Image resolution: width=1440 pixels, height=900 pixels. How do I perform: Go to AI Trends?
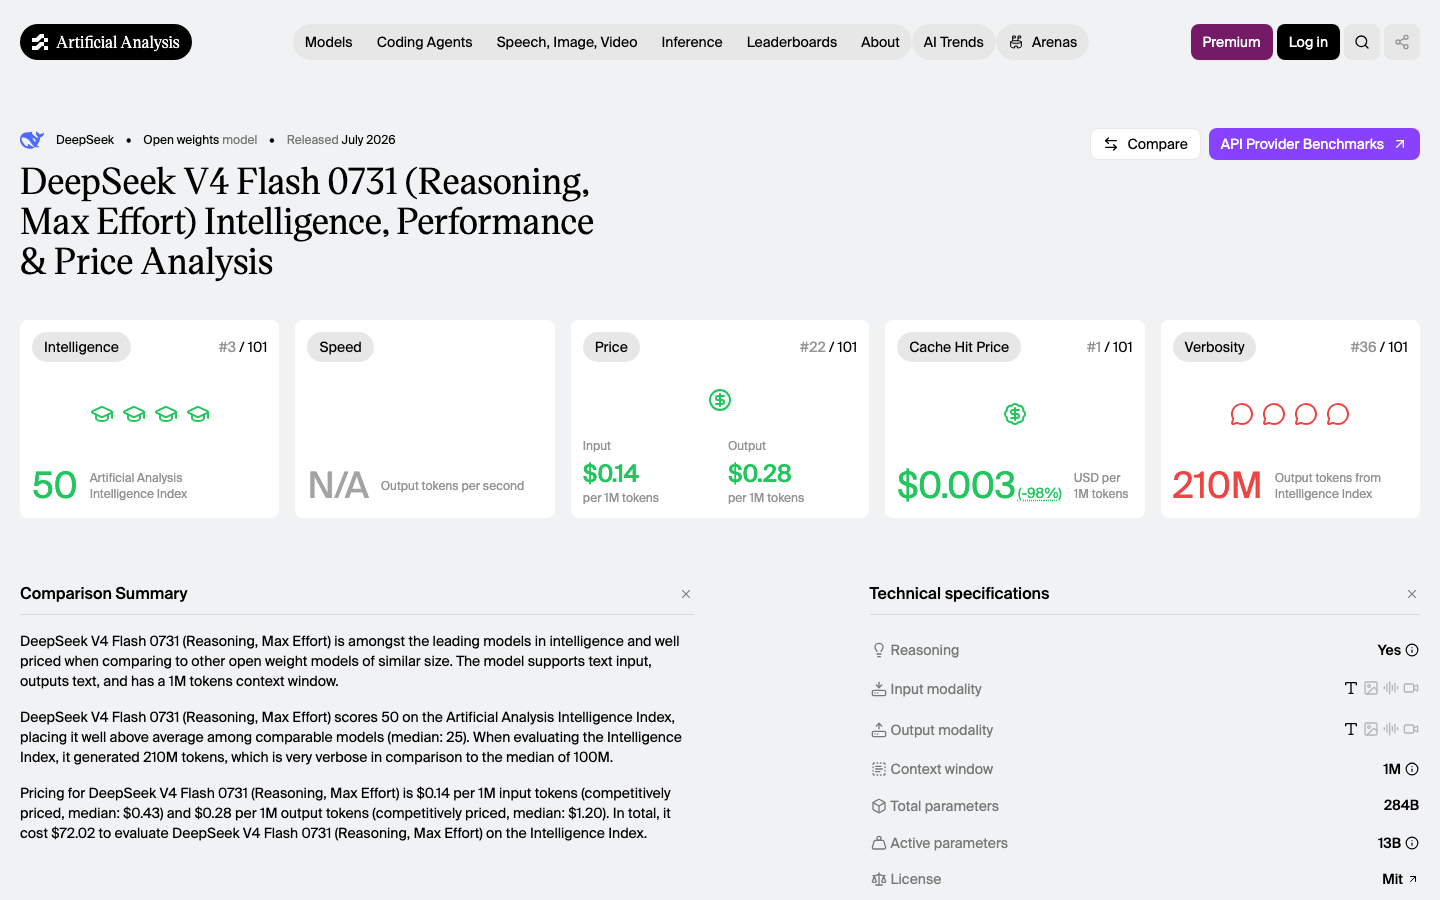click(x=954, y=42)
